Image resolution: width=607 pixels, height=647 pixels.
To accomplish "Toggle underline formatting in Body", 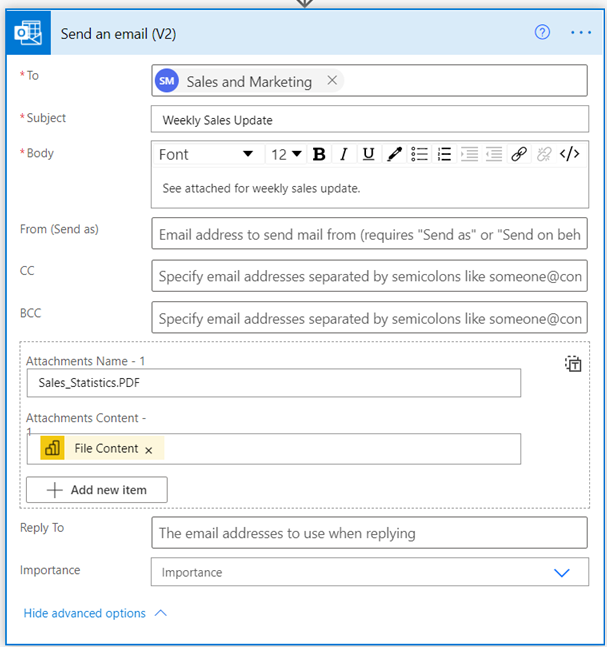I will (x=368, y=154).
